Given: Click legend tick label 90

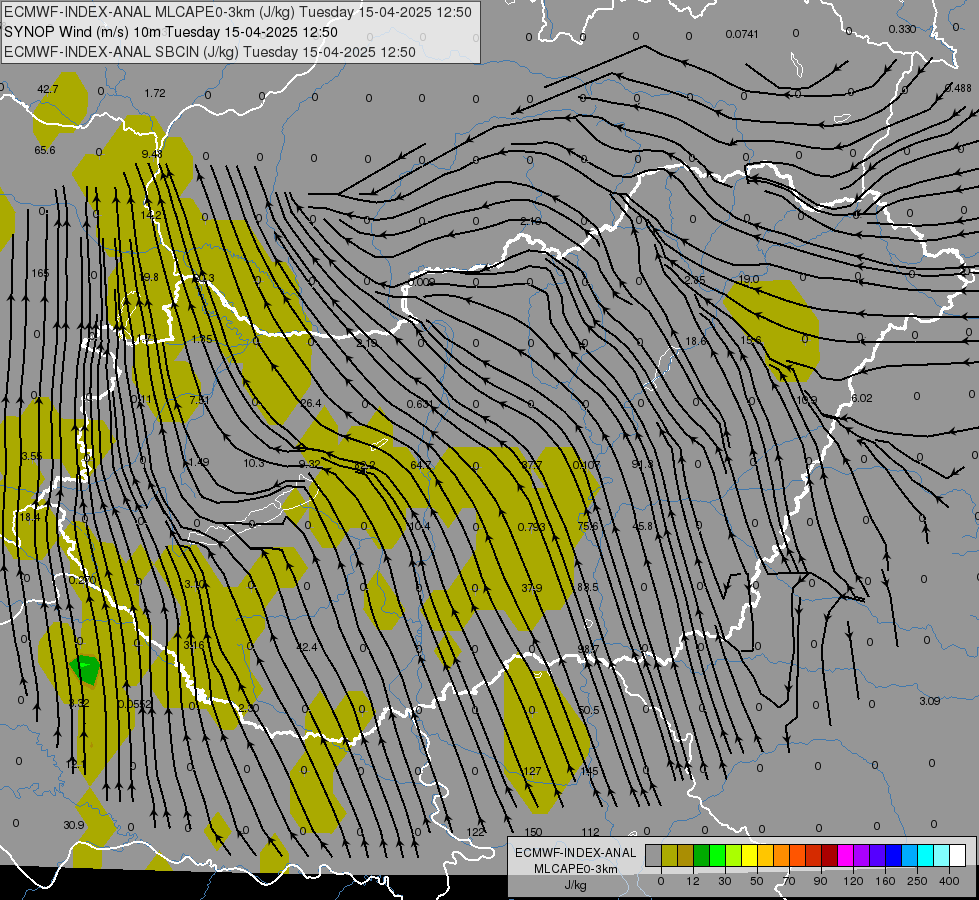Looking at the screenshot, I should pyautogui.click(x=820, y=881).
